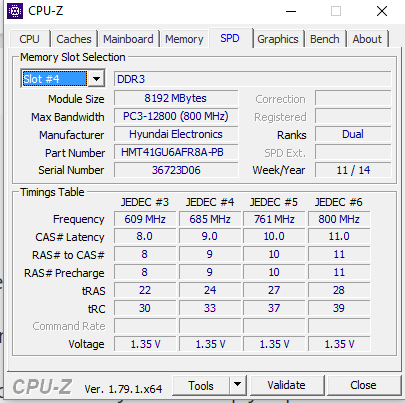Click CAS# Latency value 8.0
The height and width of the screenshot is (403, 405).
click(145, 236)
